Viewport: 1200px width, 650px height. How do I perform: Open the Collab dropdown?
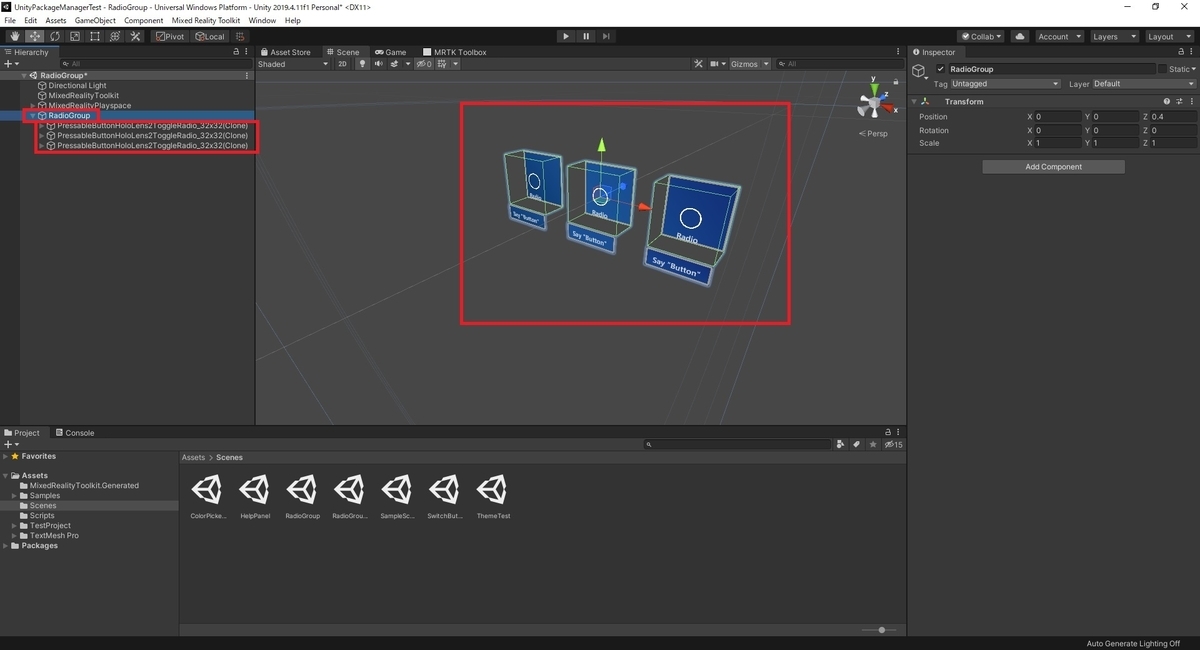[981, 36]
